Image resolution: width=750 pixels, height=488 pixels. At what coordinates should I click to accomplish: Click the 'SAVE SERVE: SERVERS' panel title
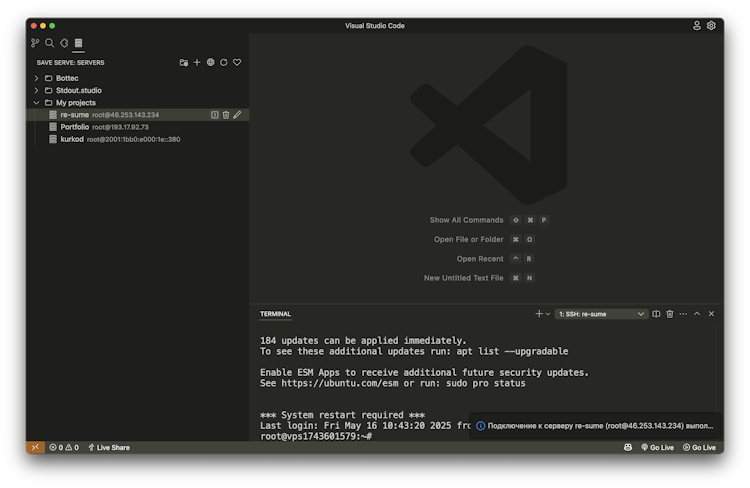[x=70, y=63]
